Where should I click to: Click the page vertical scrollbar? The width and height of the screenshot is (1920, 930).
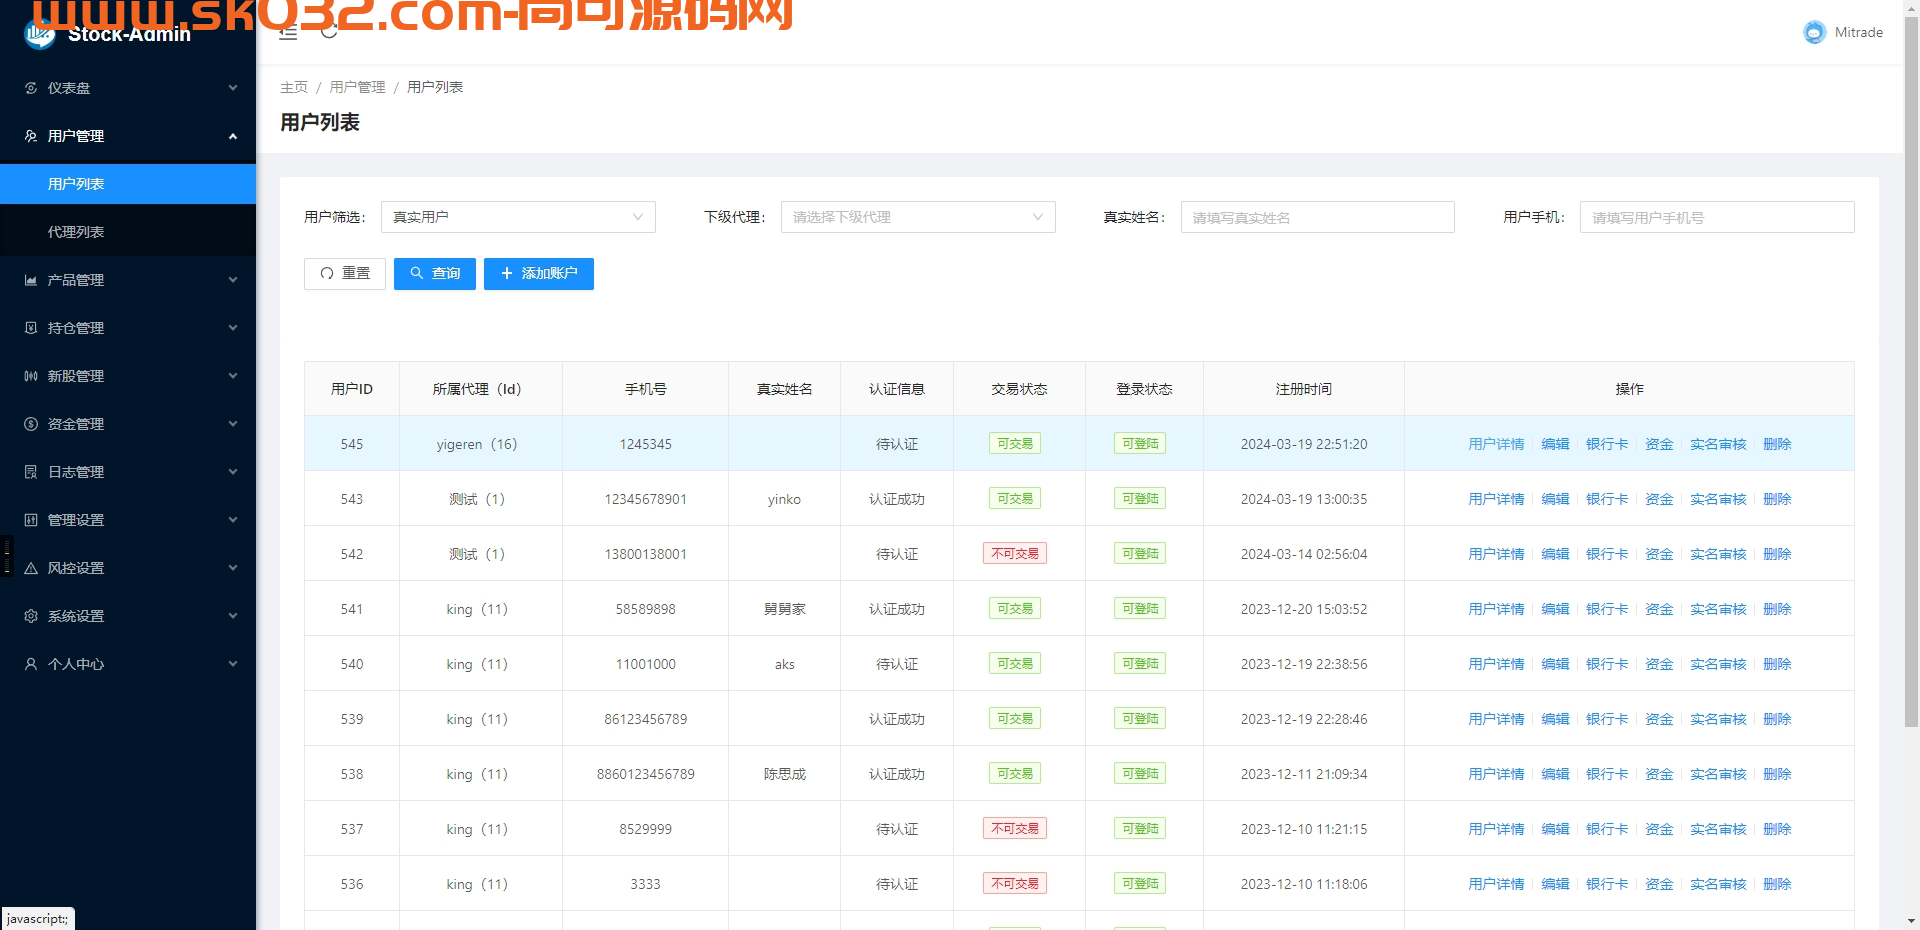(1911, 370)
